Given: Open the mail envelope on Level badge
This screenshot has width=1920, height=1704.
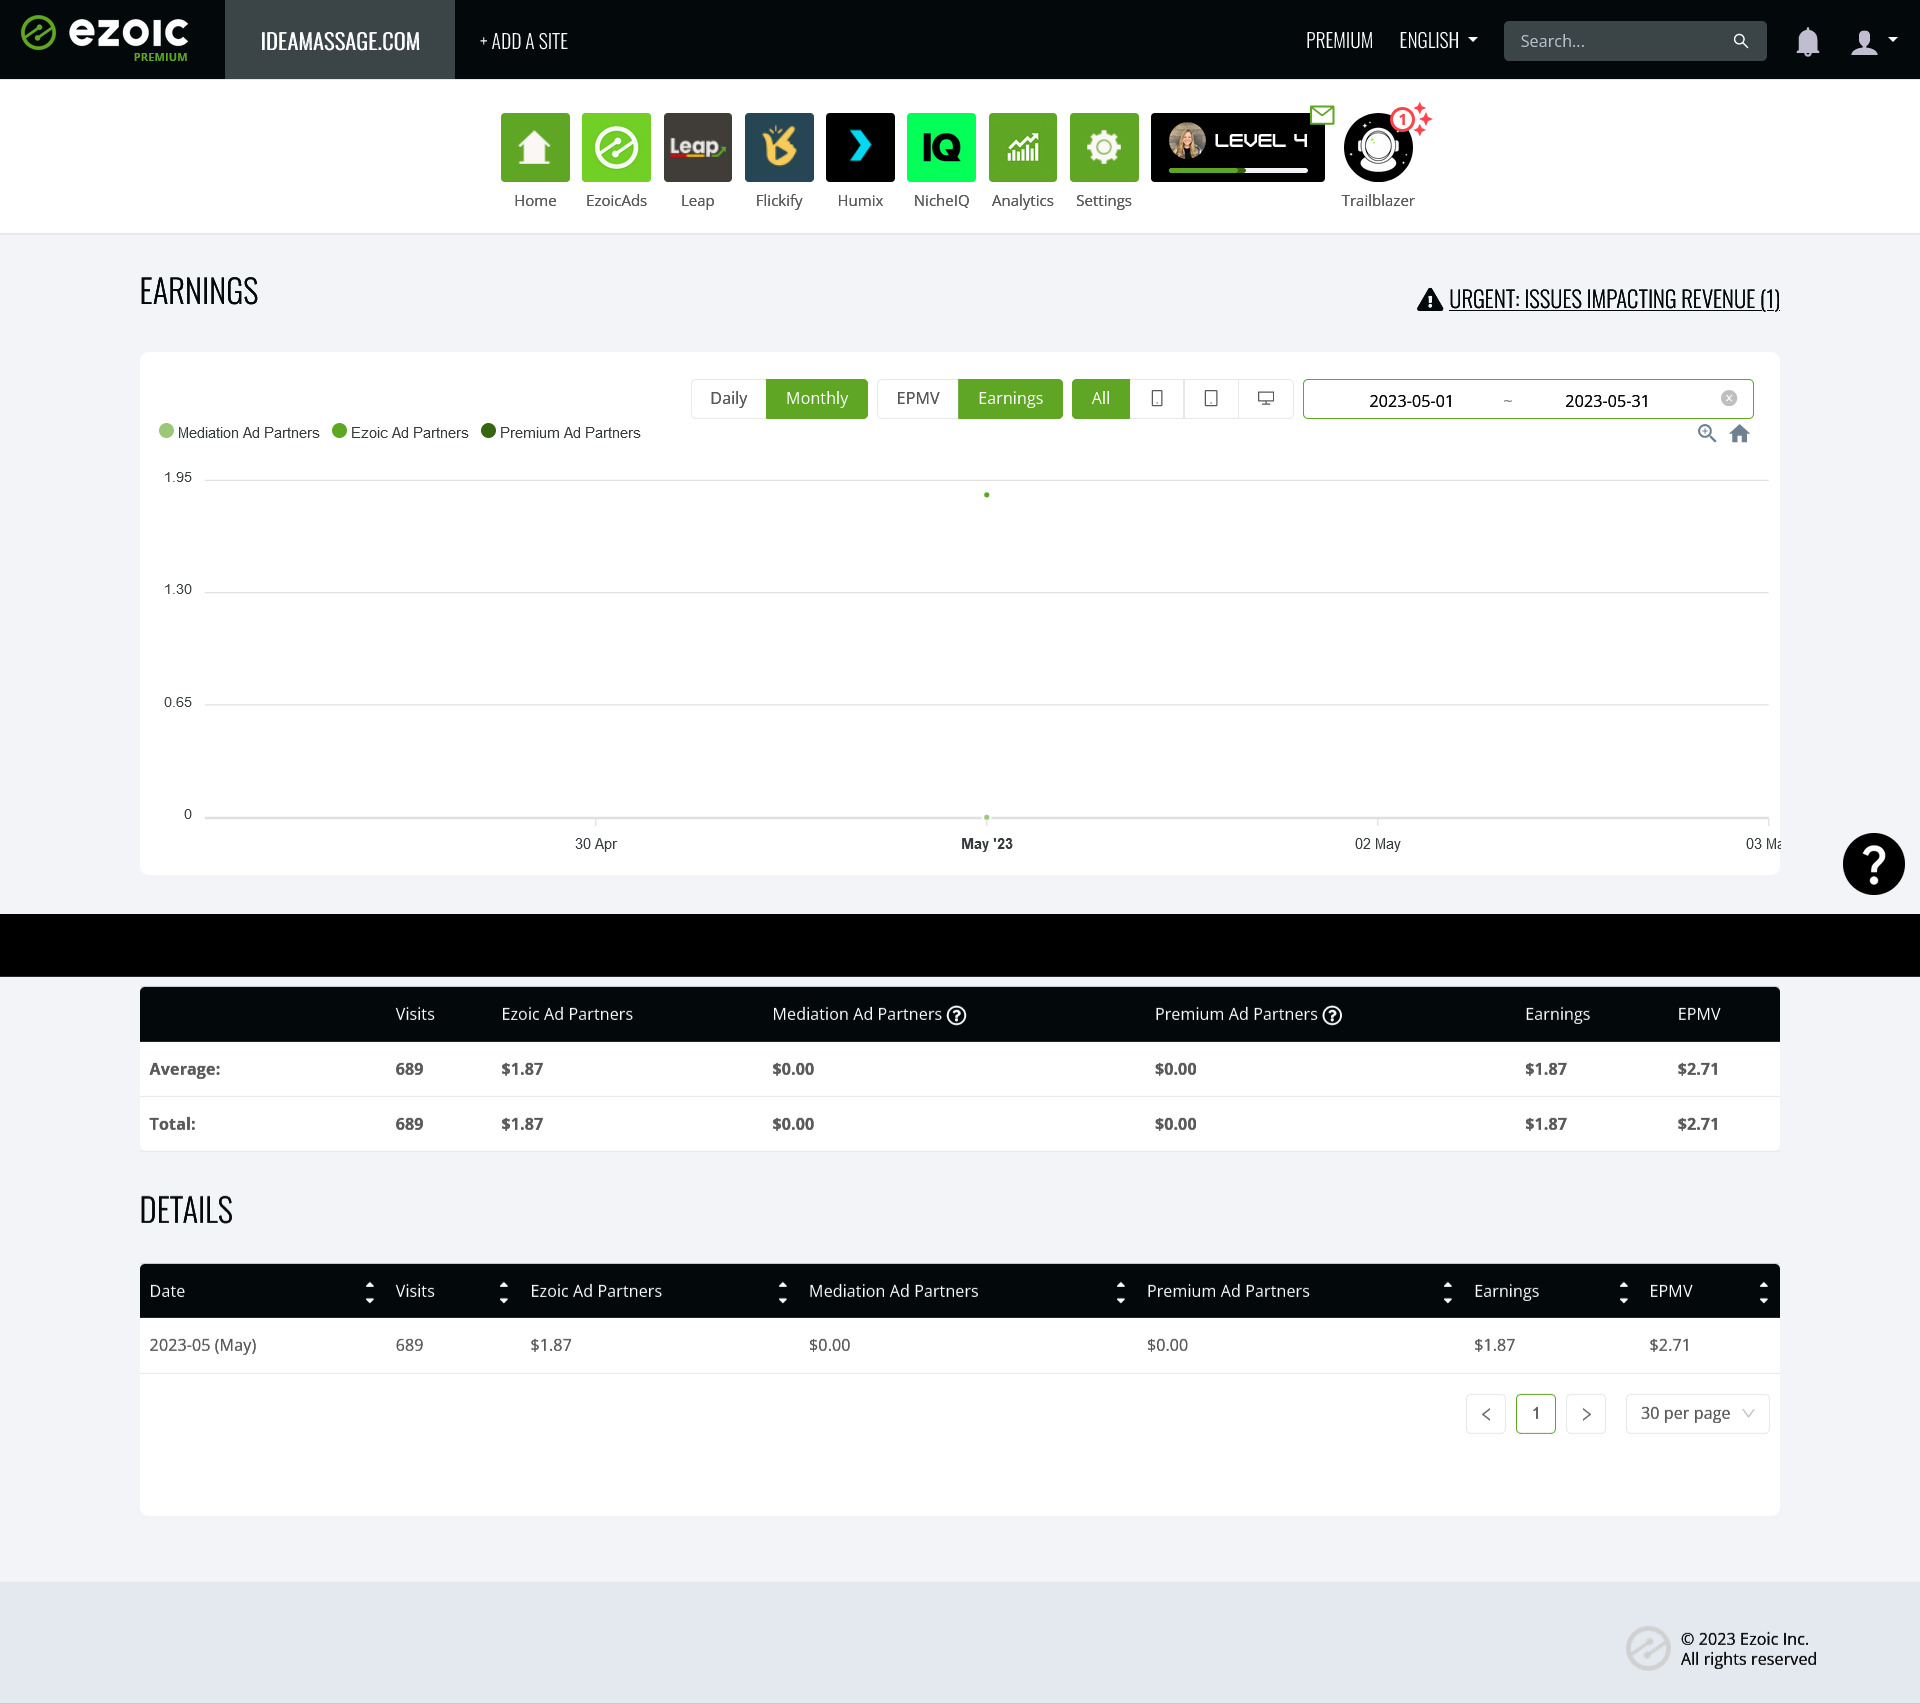Looking at the screenshot, I should pyautogui.click(x=1322, y=115).
